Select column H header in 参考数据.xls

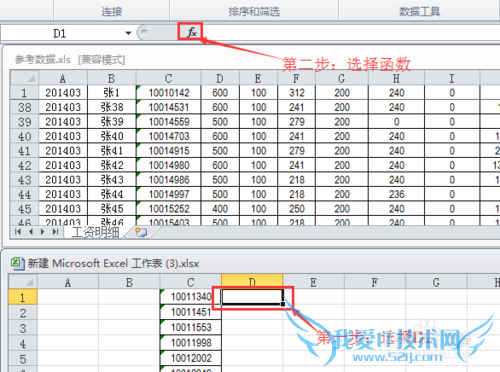point(396,78)
